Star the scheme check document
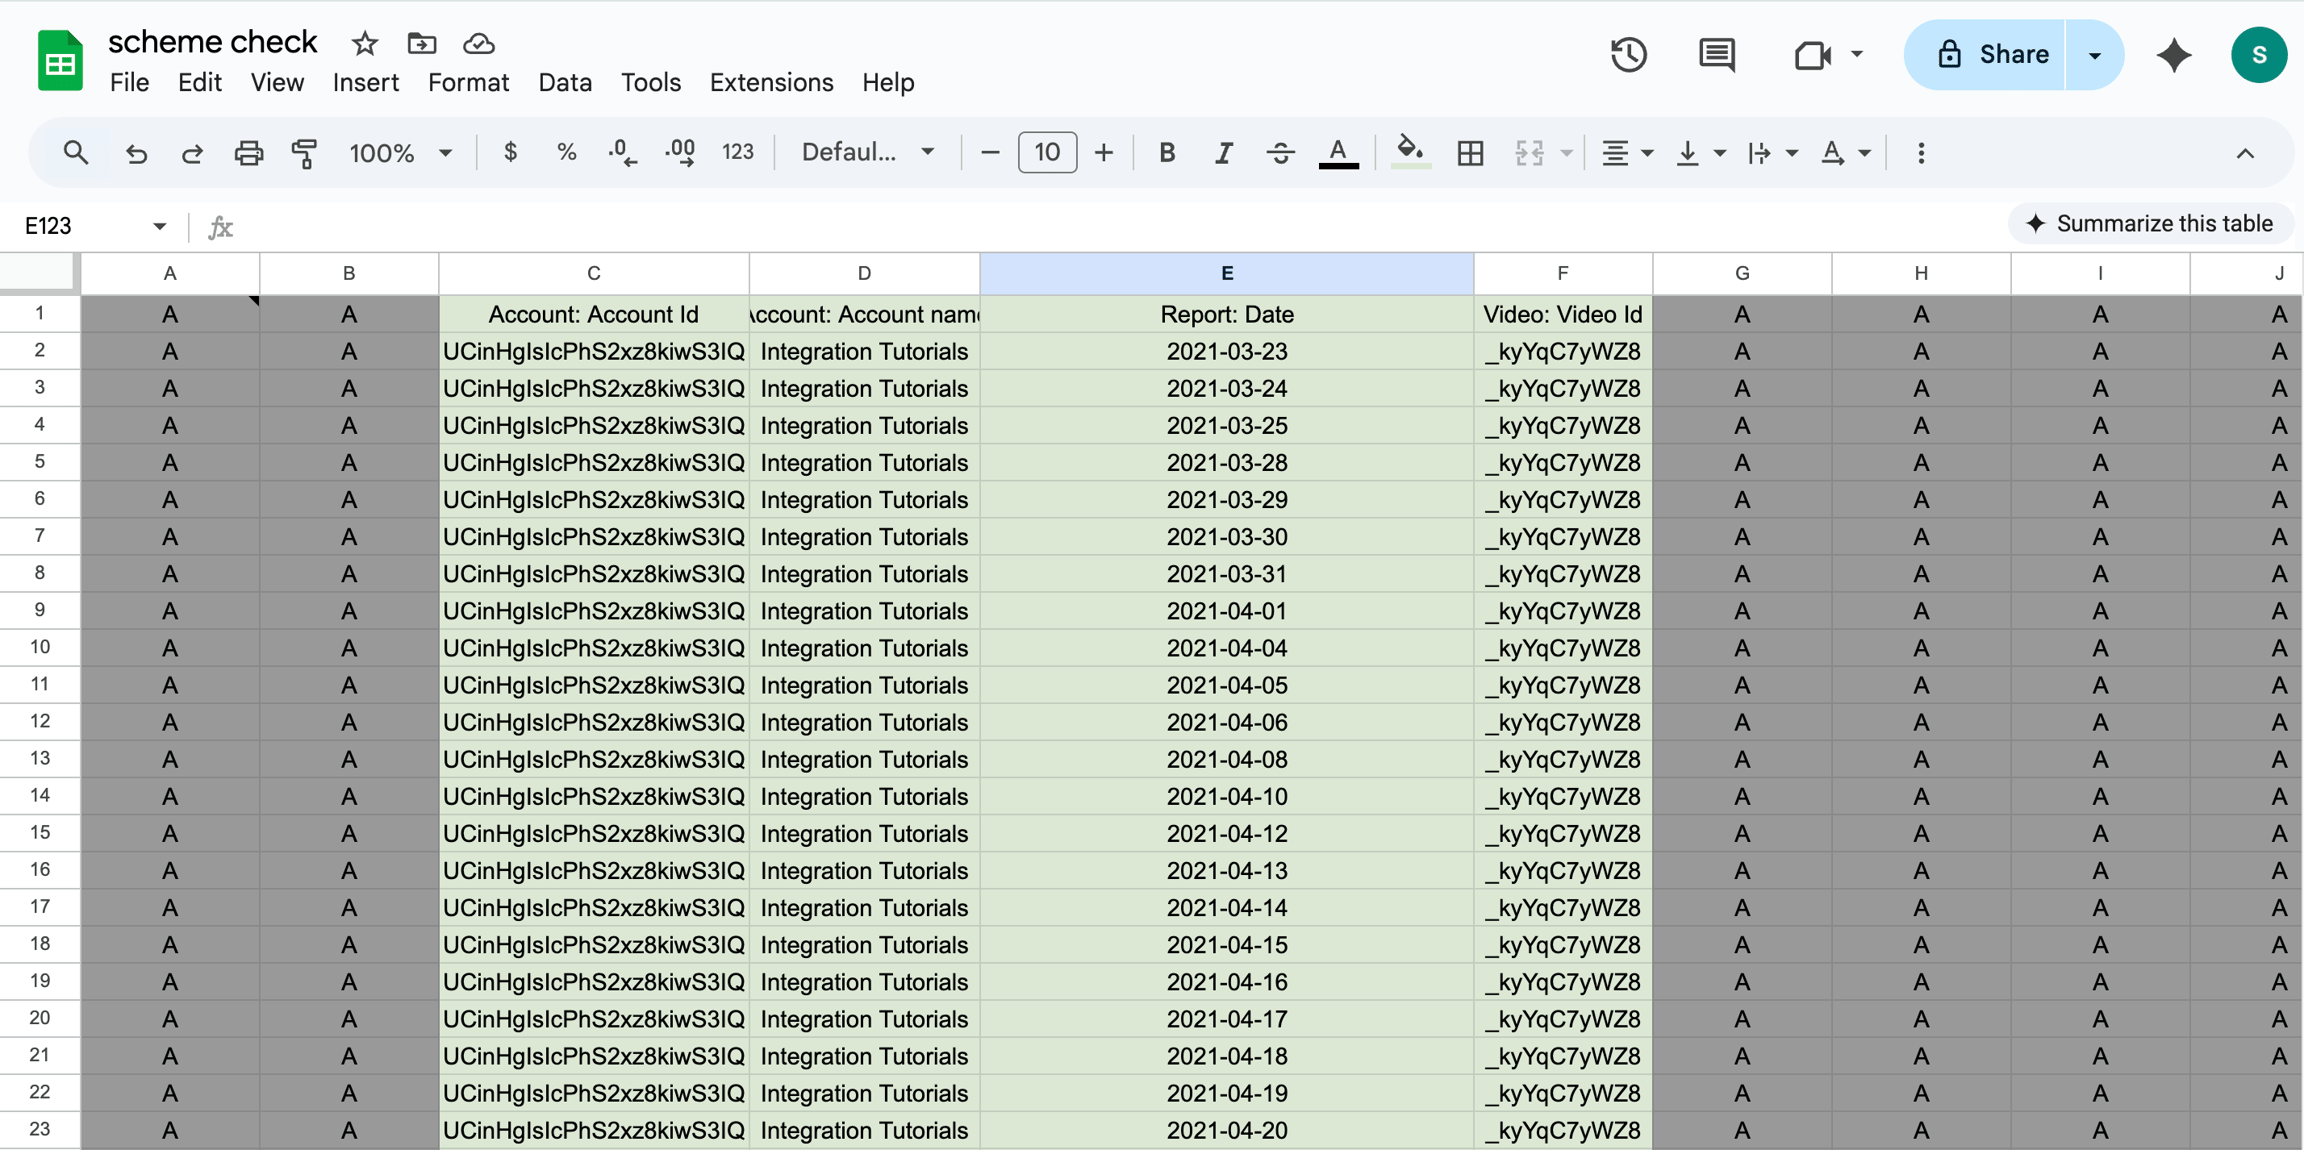The image size is (2304, 1150). pos(365,44)
